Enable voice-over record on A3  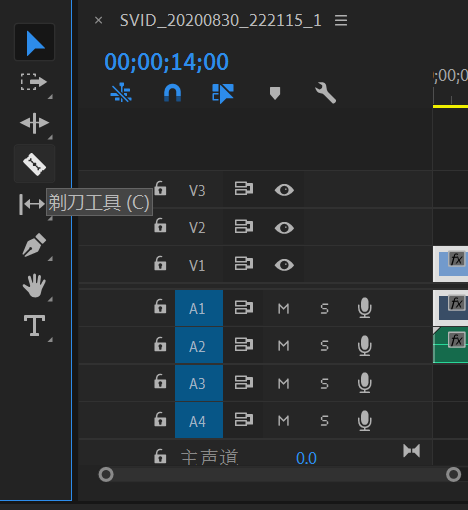pos(365,383)
